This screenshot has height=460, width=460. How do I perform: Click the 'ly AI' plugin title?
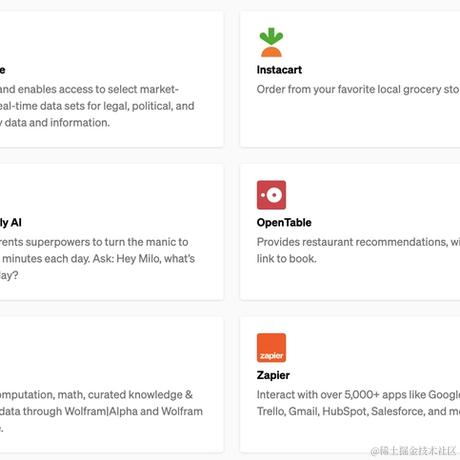click(x=11, y=222)
